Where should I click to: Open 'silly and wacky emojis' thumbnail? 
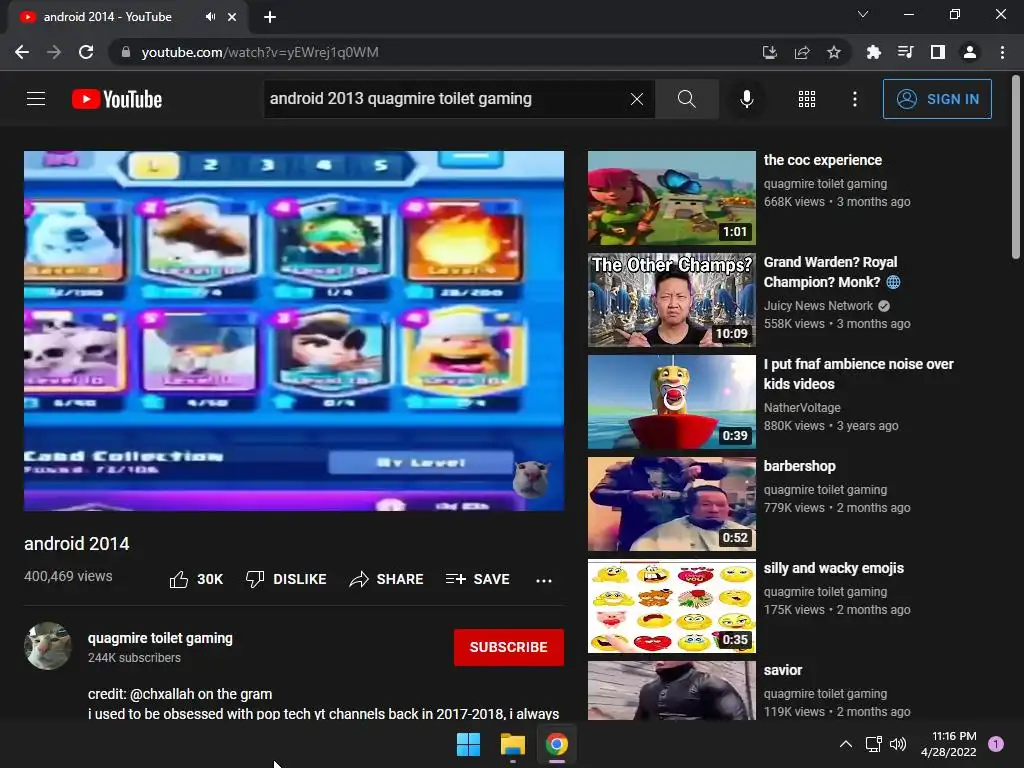[671, 606]
